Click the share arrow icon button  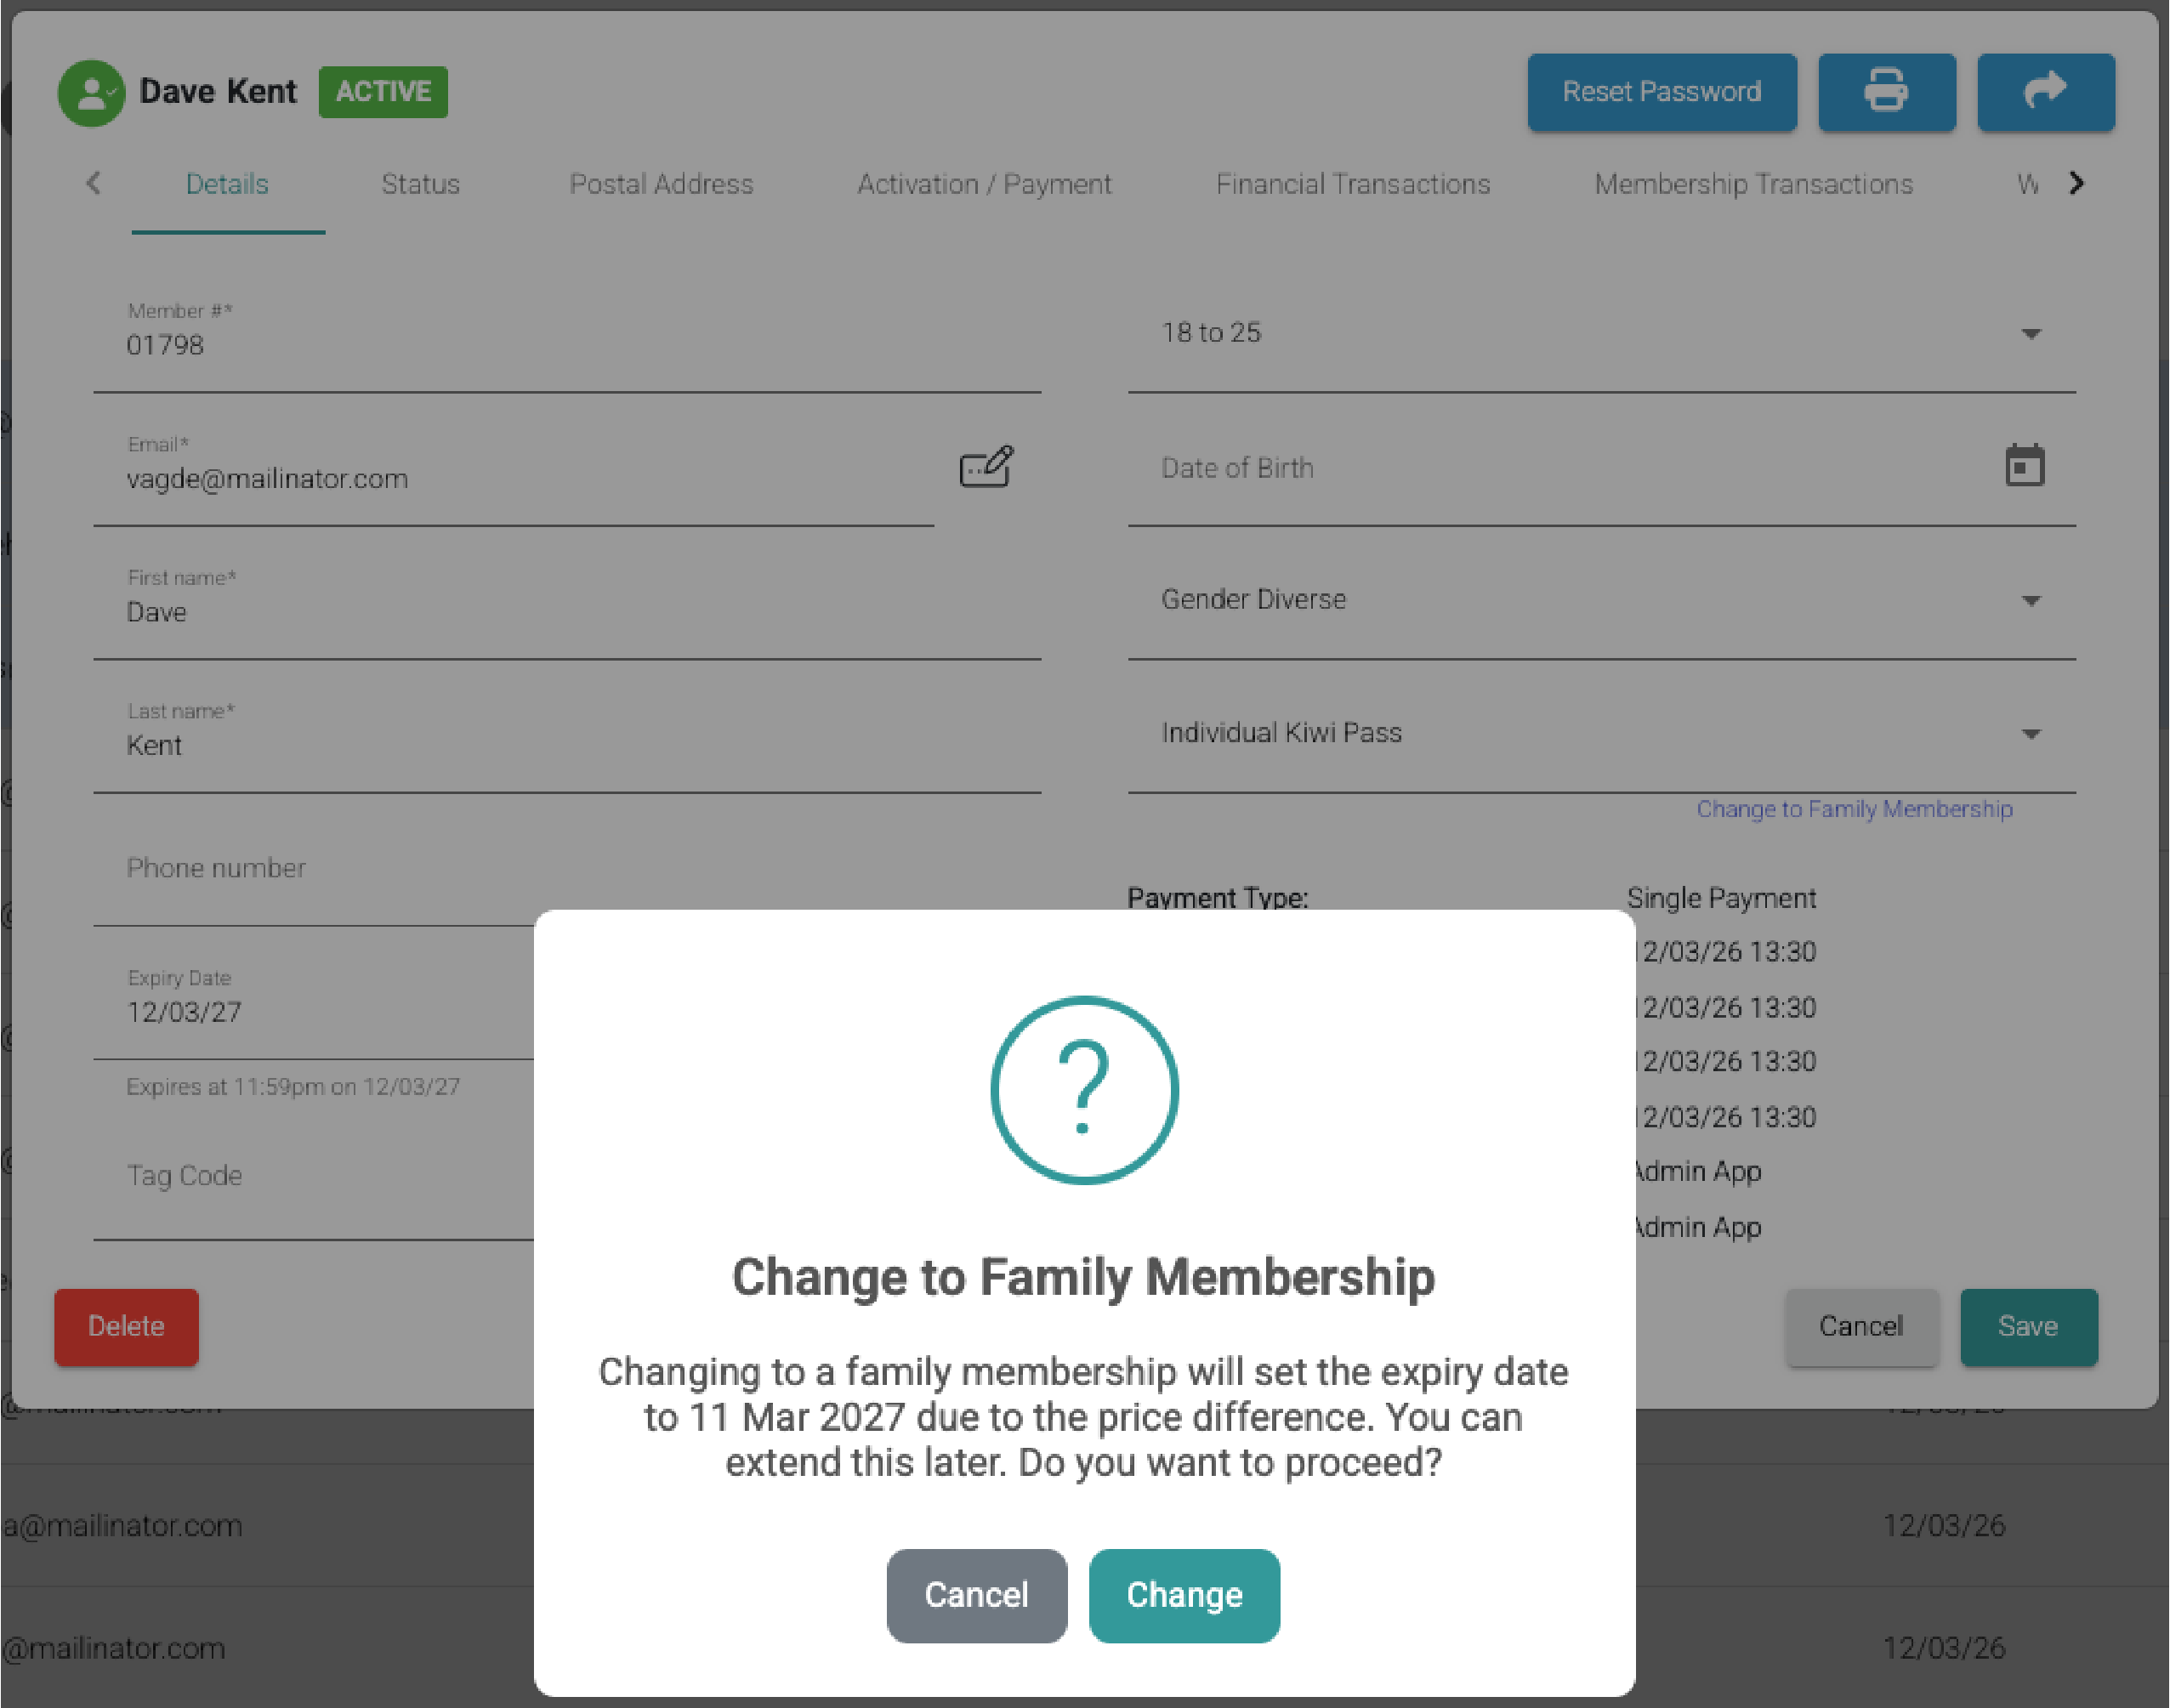point(2045,92)
